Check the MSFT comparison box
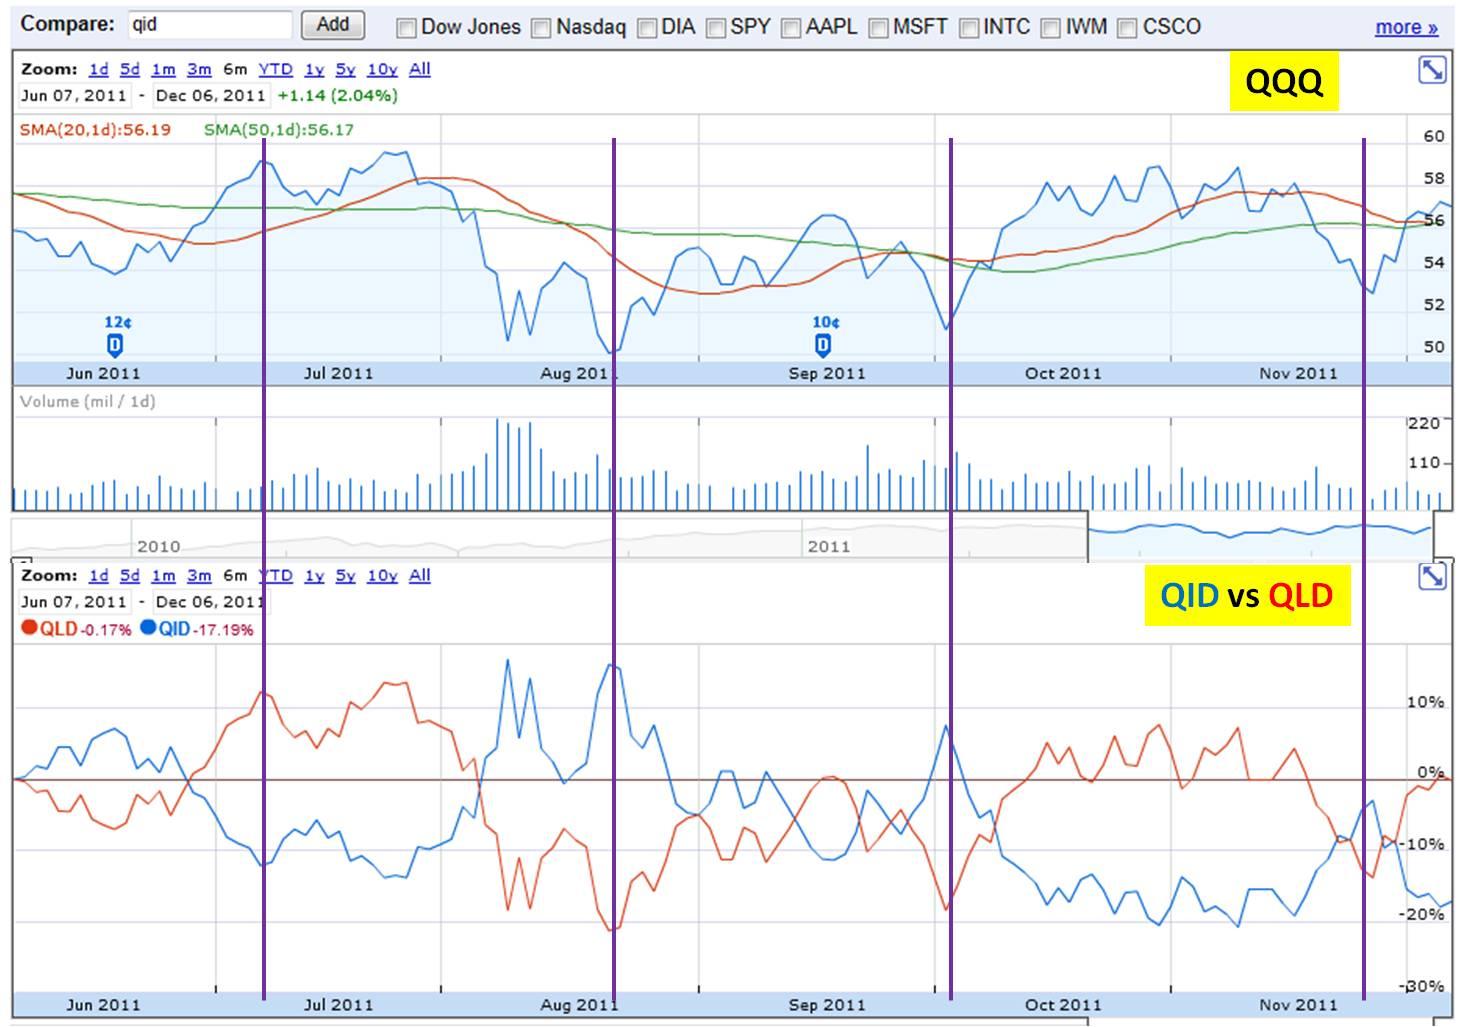1465x1027 pixels. click(x=878, y=28)
